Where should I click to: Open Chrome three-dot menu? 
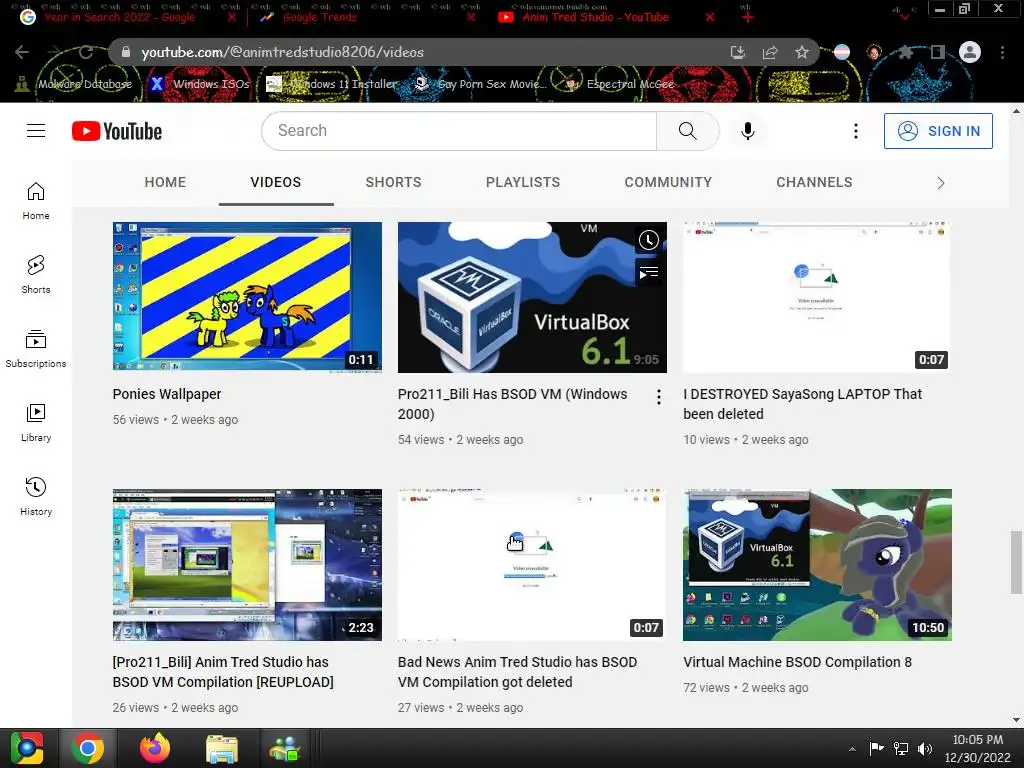[1002, 52]
